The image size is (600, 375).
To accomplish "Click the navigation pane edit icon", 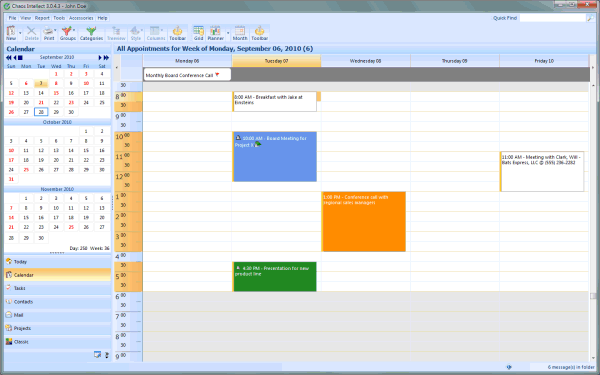I will 97,355.
